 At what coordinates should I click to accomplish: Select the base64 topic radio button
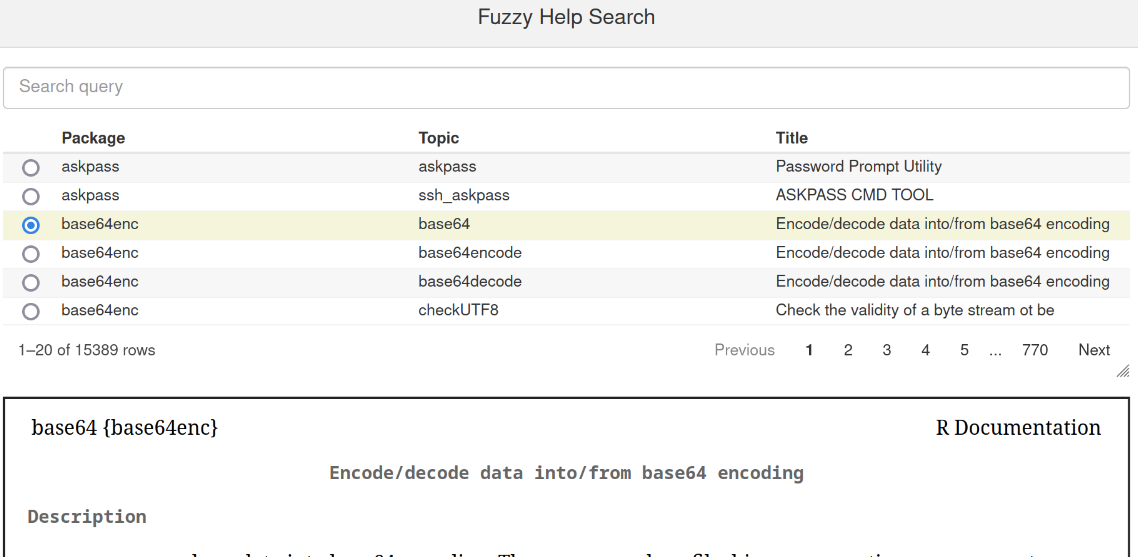[x=31, y=225]
